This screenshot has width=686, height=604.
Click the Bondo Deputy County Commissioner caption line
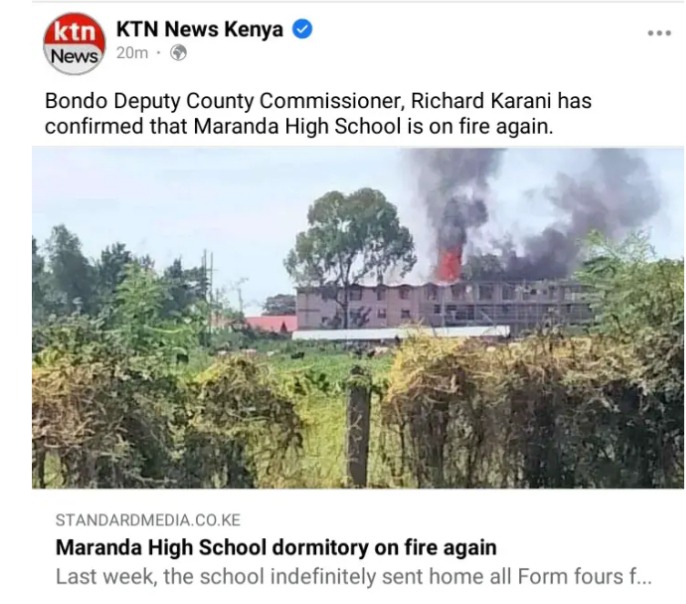(x=318, y=101)
